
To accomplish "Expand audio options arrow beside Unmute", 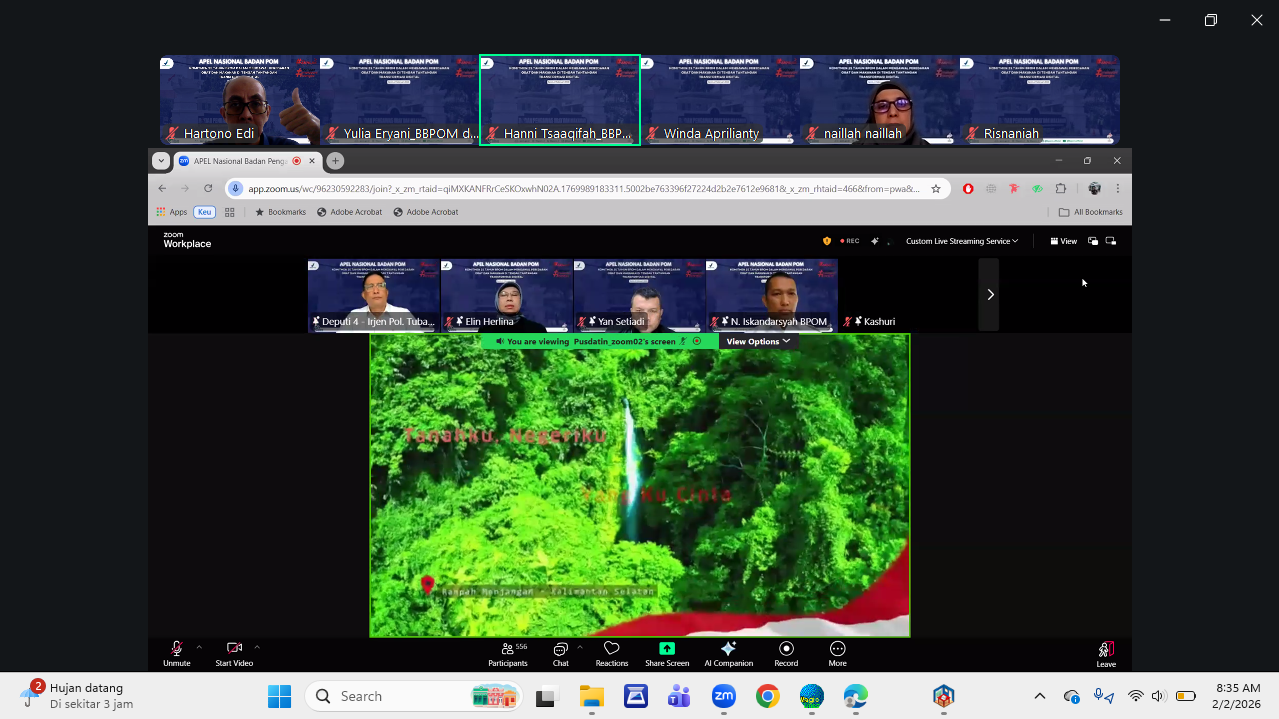I will pos(199,646).
